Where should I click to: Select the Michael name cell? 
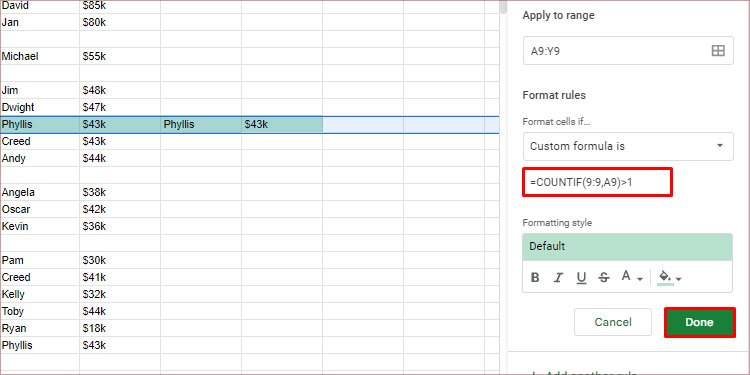coord(40,56)
